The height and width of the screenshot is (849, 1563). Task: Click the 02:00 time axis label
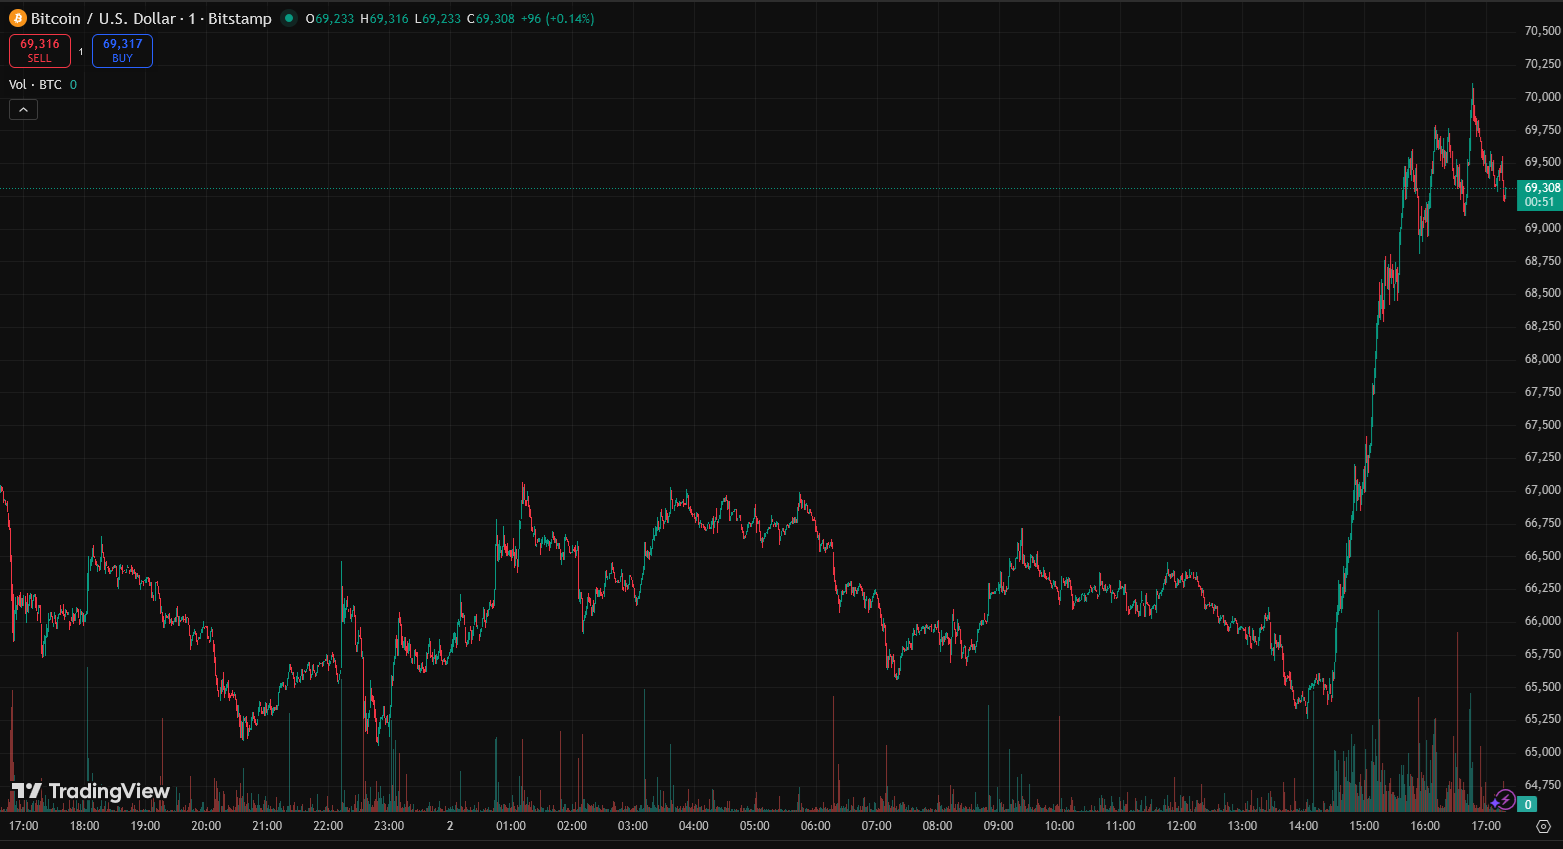(572, 826)
